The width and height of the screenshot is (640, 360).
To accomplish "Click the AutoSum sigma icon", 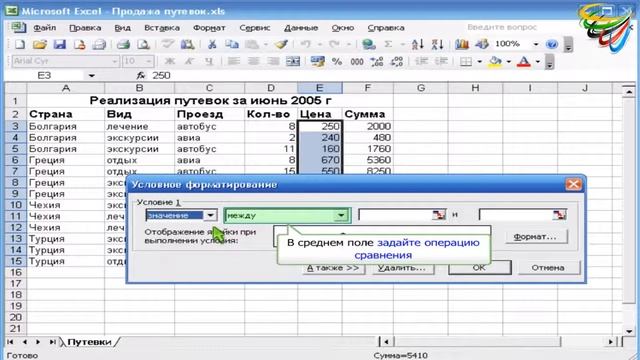I will point(388,44).
